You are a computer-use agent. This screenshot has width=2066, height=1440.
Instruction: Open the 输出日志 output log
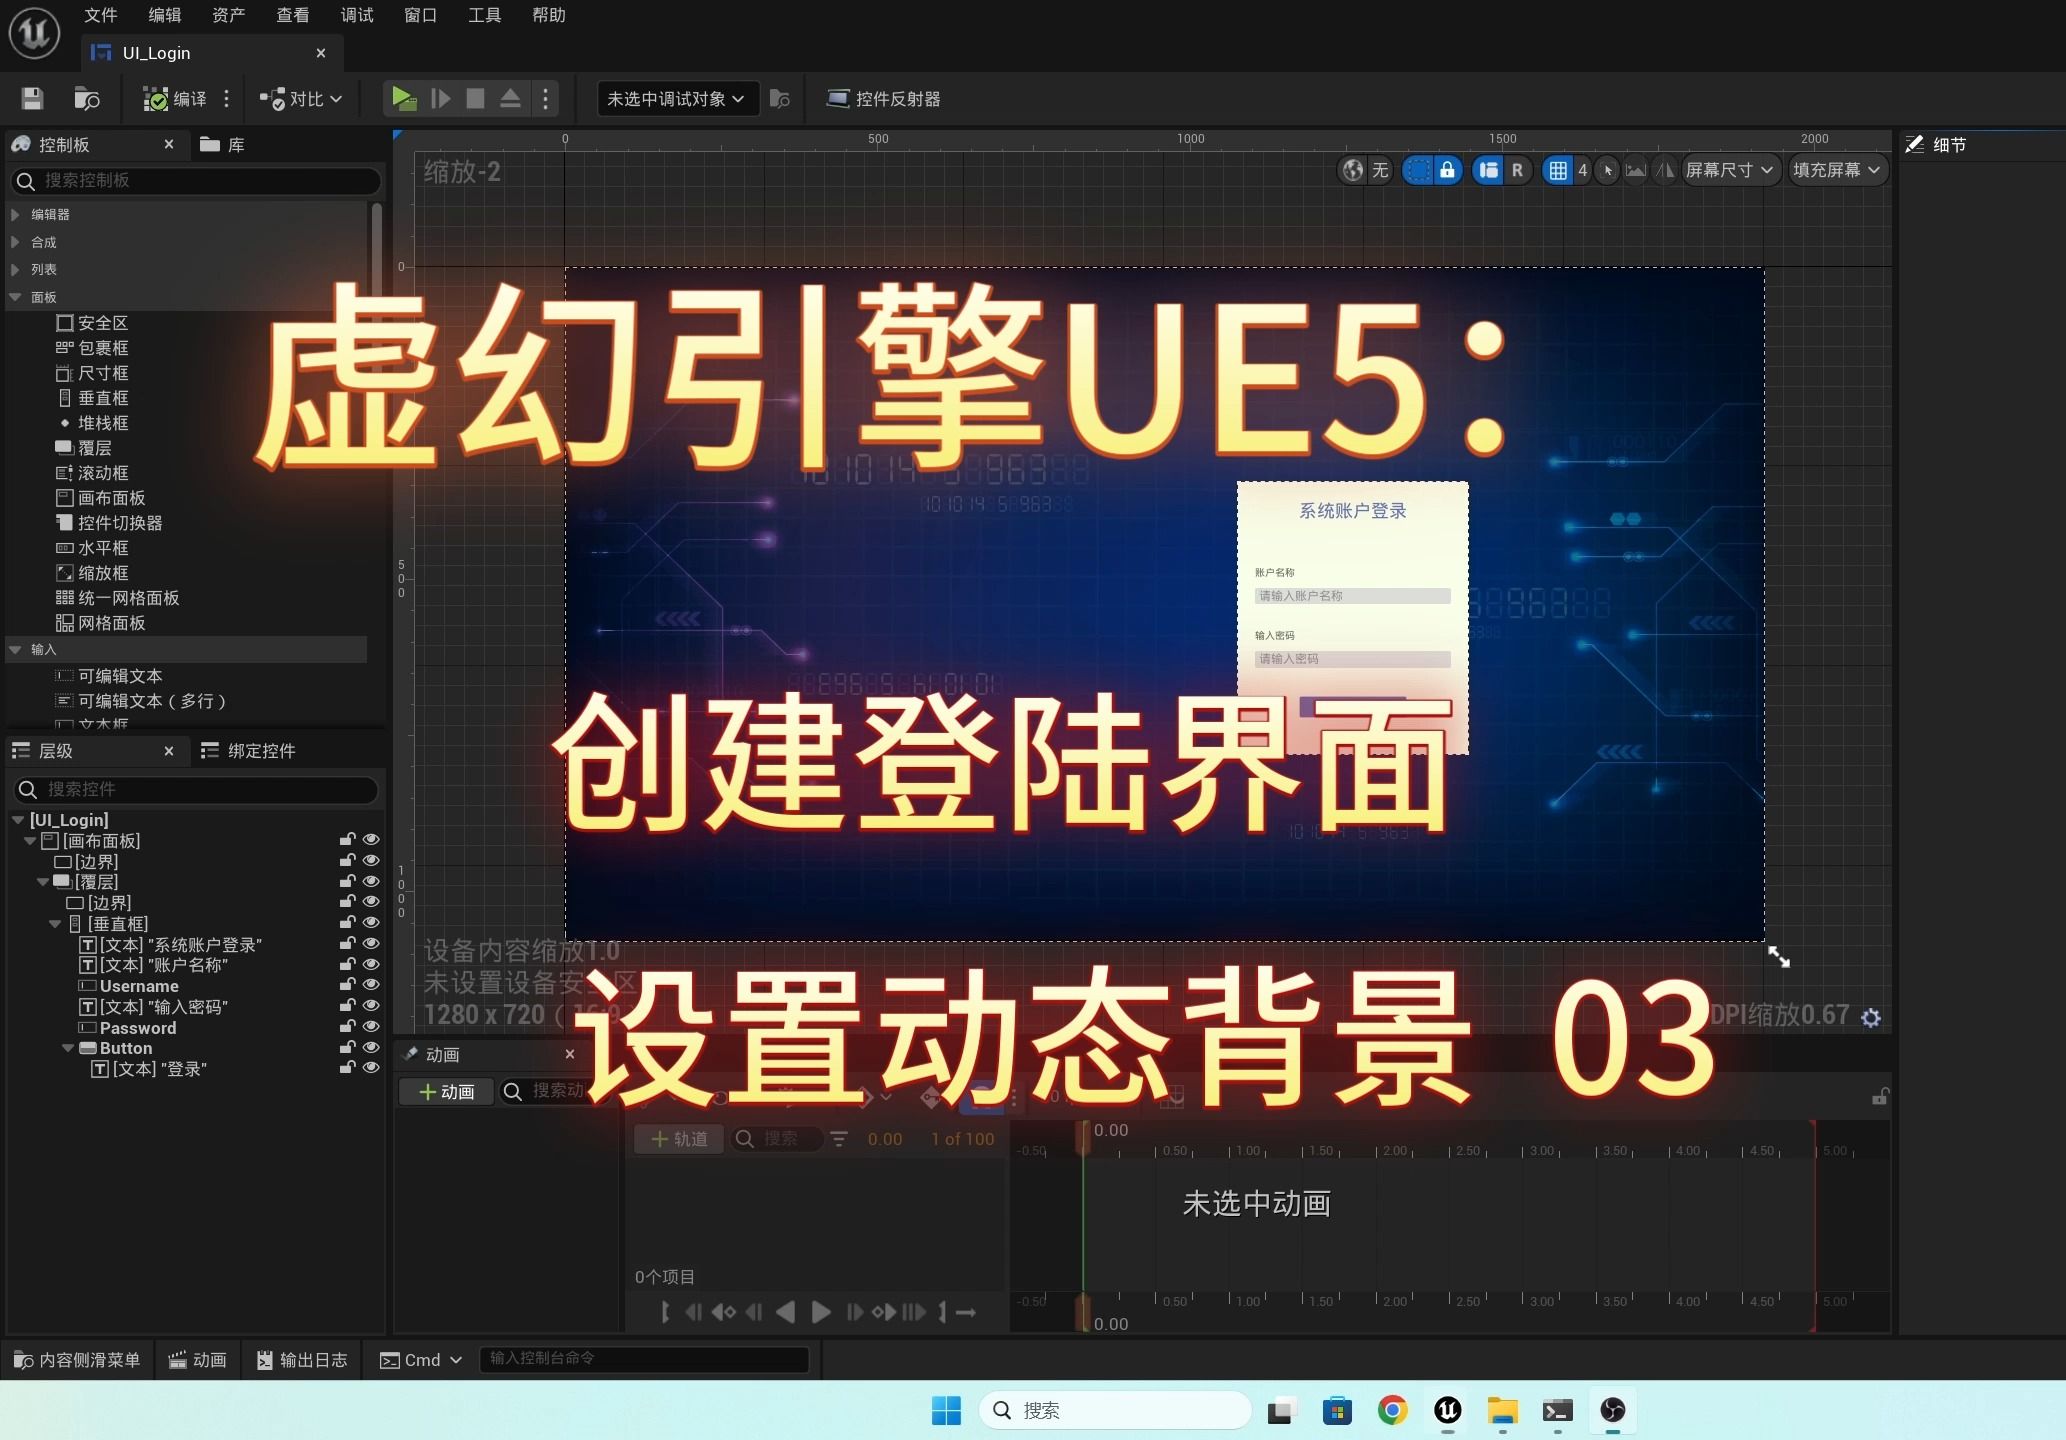tap(302, 1360)
